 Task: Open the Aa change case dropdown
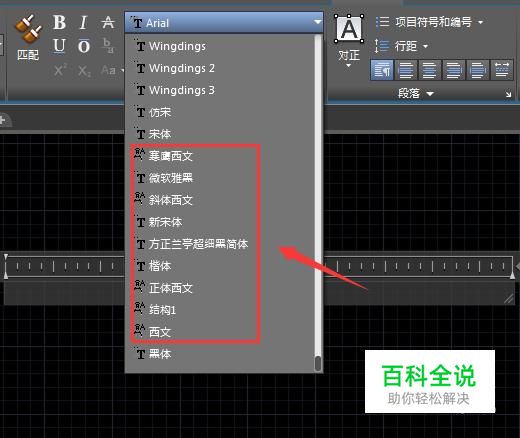pyautogui.click(x=112, y=70)
